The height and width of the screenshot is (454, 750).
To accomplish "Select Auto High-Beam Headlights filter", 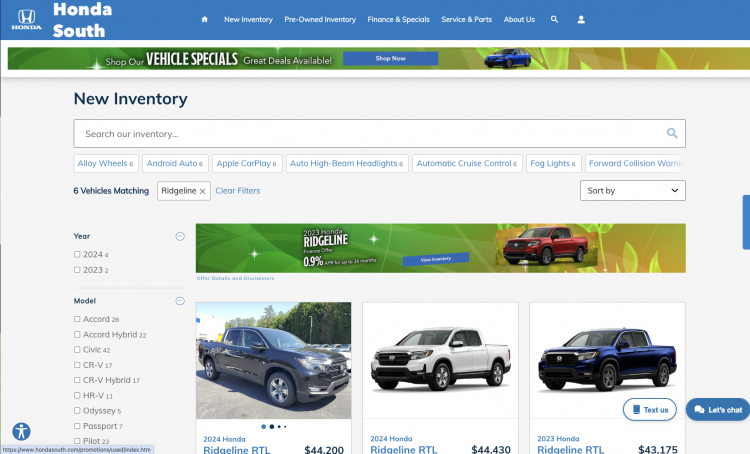I will tap(347, 164).
